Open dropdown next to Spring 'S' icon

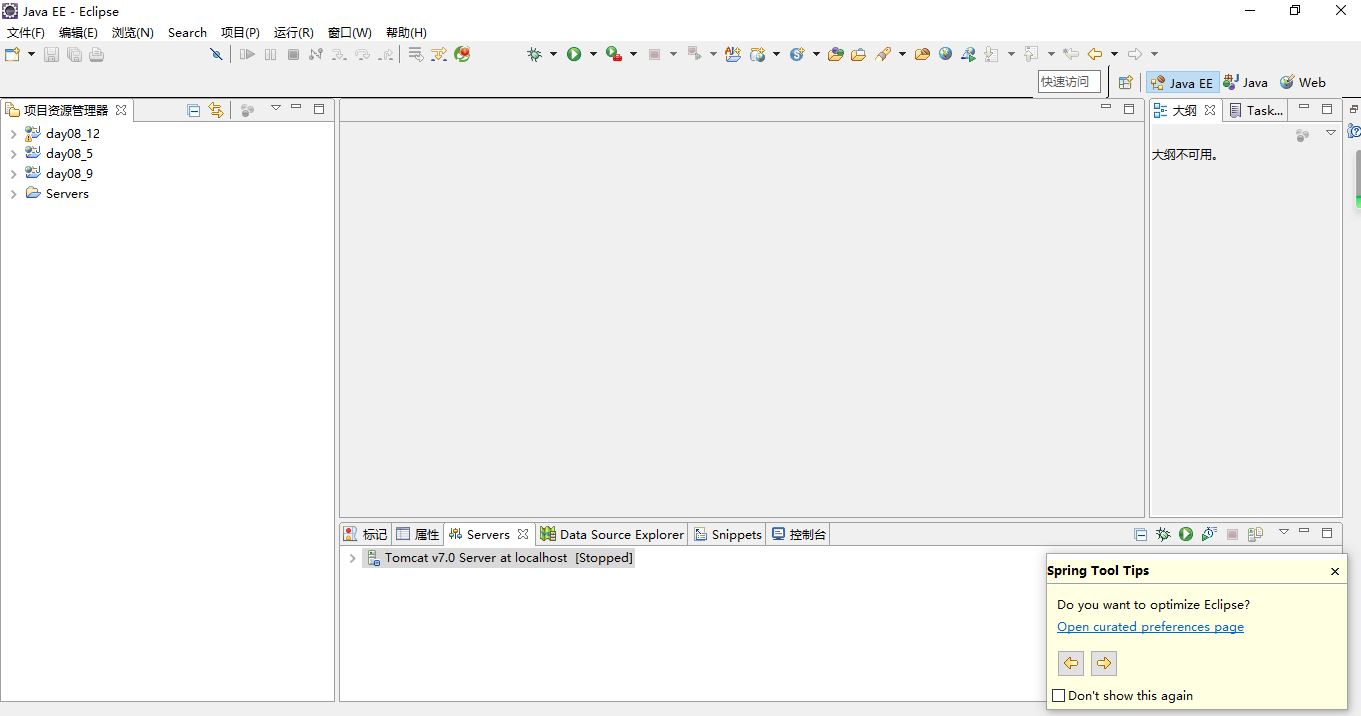(816, 54)
